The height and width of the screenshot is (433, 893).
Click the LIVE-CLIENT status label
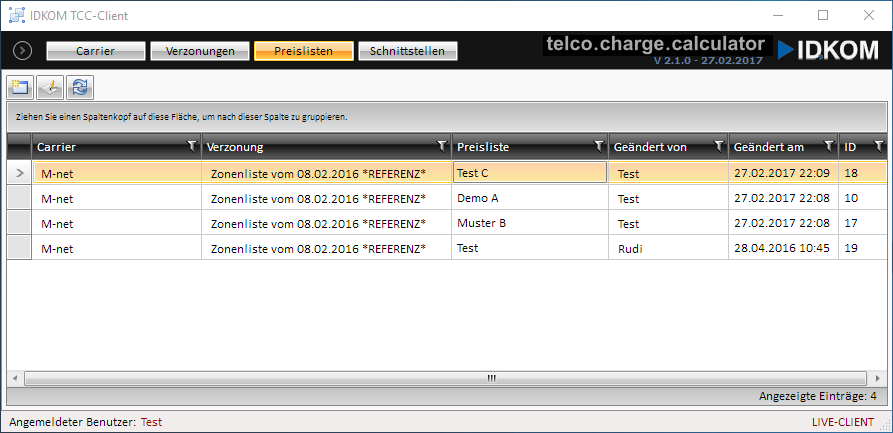pyautogui.click(x=843, y=422)
